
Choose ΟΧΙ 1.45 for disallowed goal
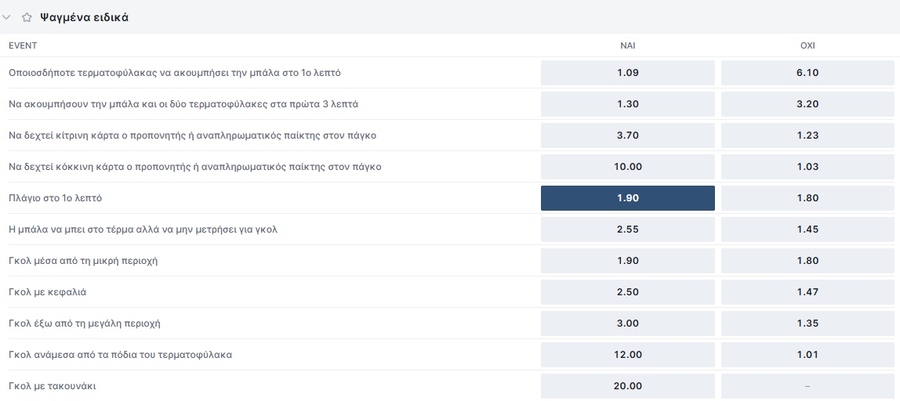click(808, 229)
